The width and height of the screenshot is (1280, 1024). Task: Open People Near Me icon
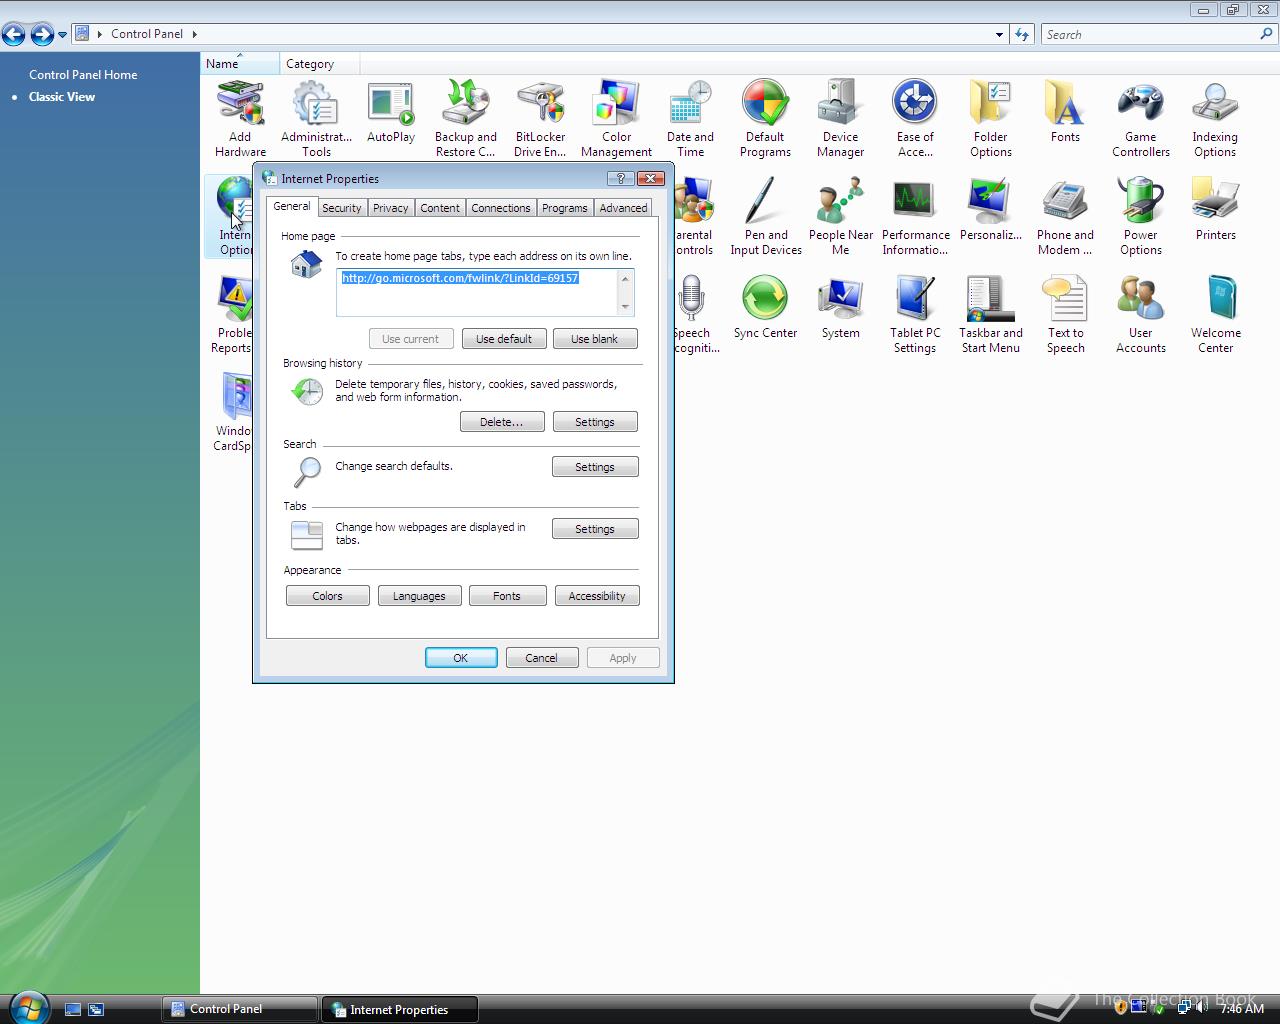[x=841, y=216]
